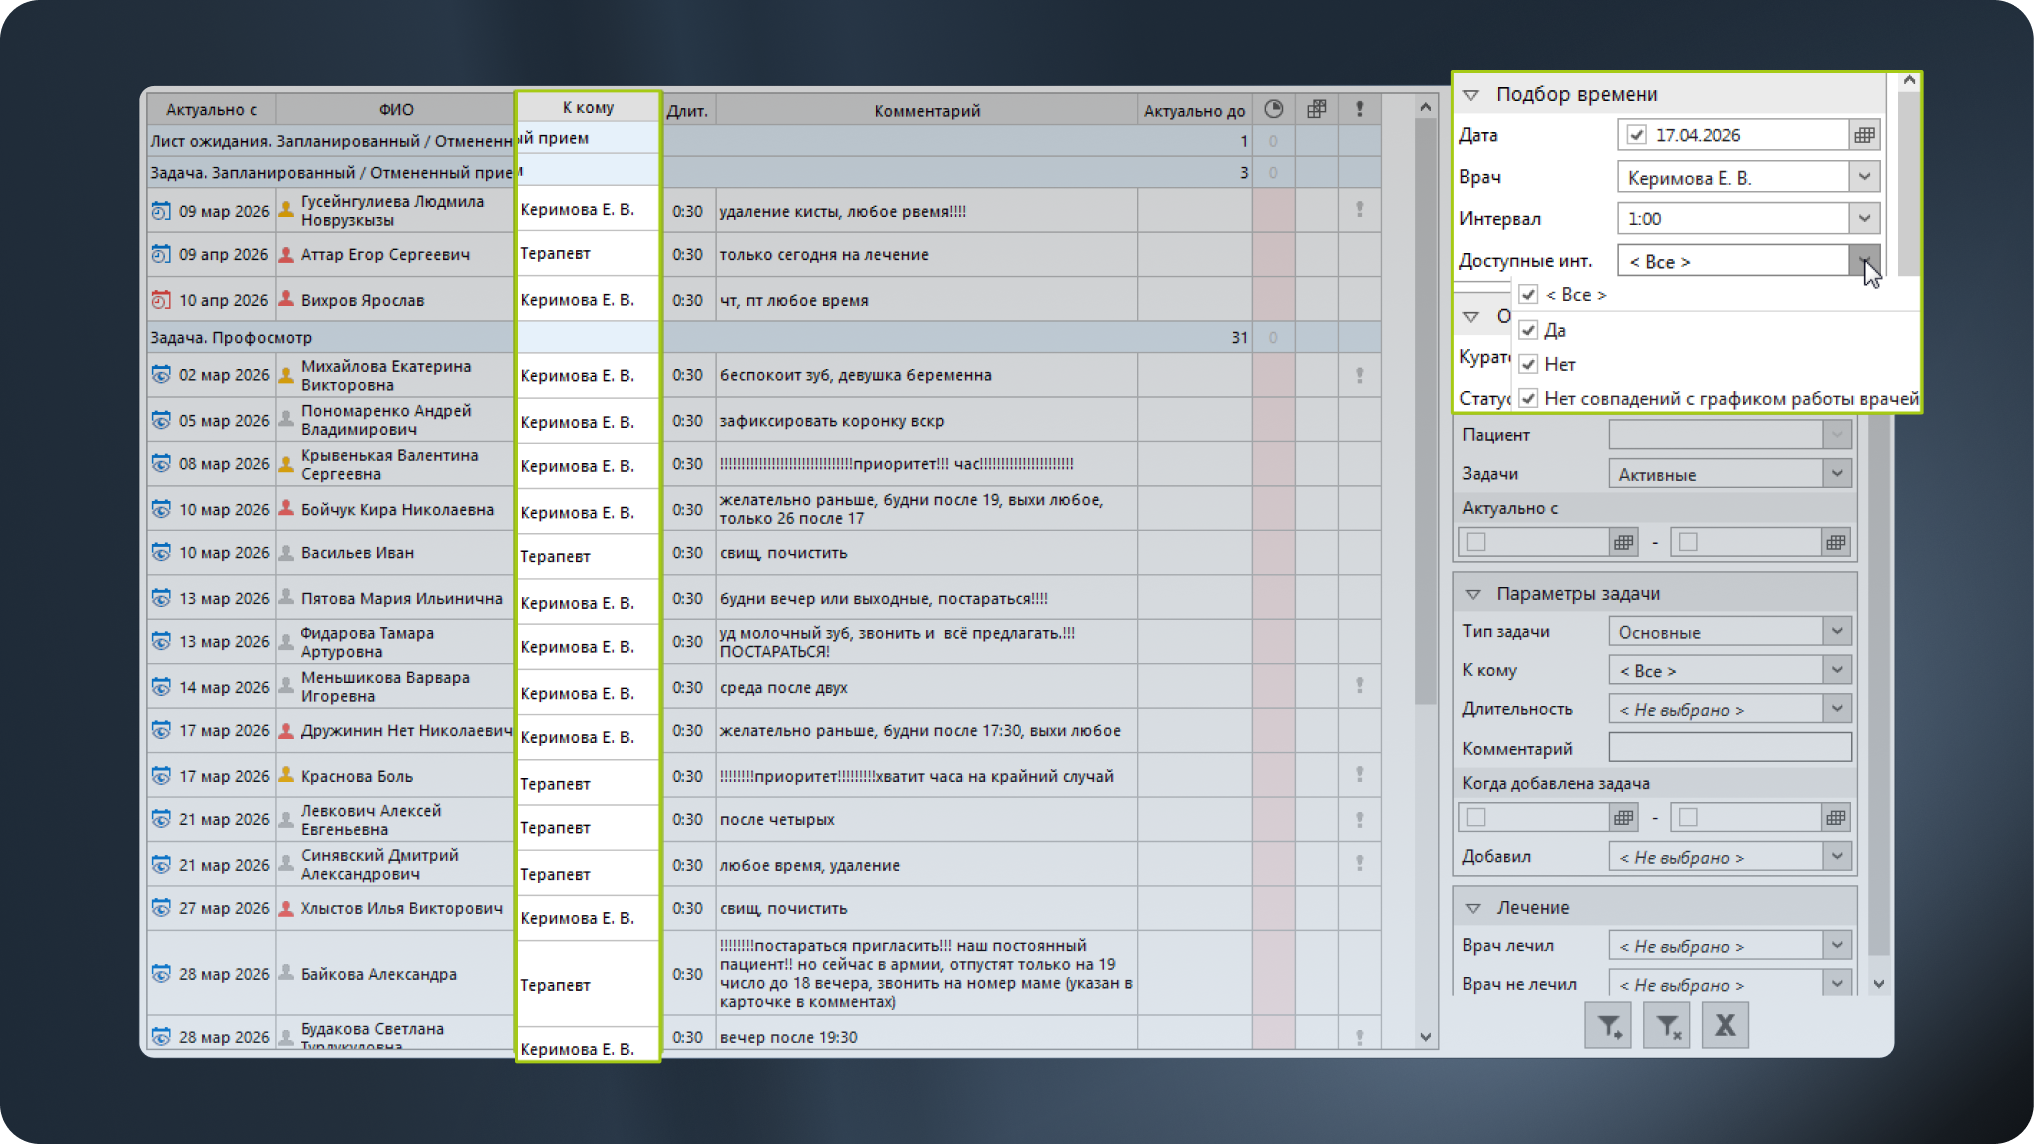2034x1144 pixels.
Task: Uncheck the Да checkbox in dropdown list
Action: pyautogui.click(x=1528, y=330)
